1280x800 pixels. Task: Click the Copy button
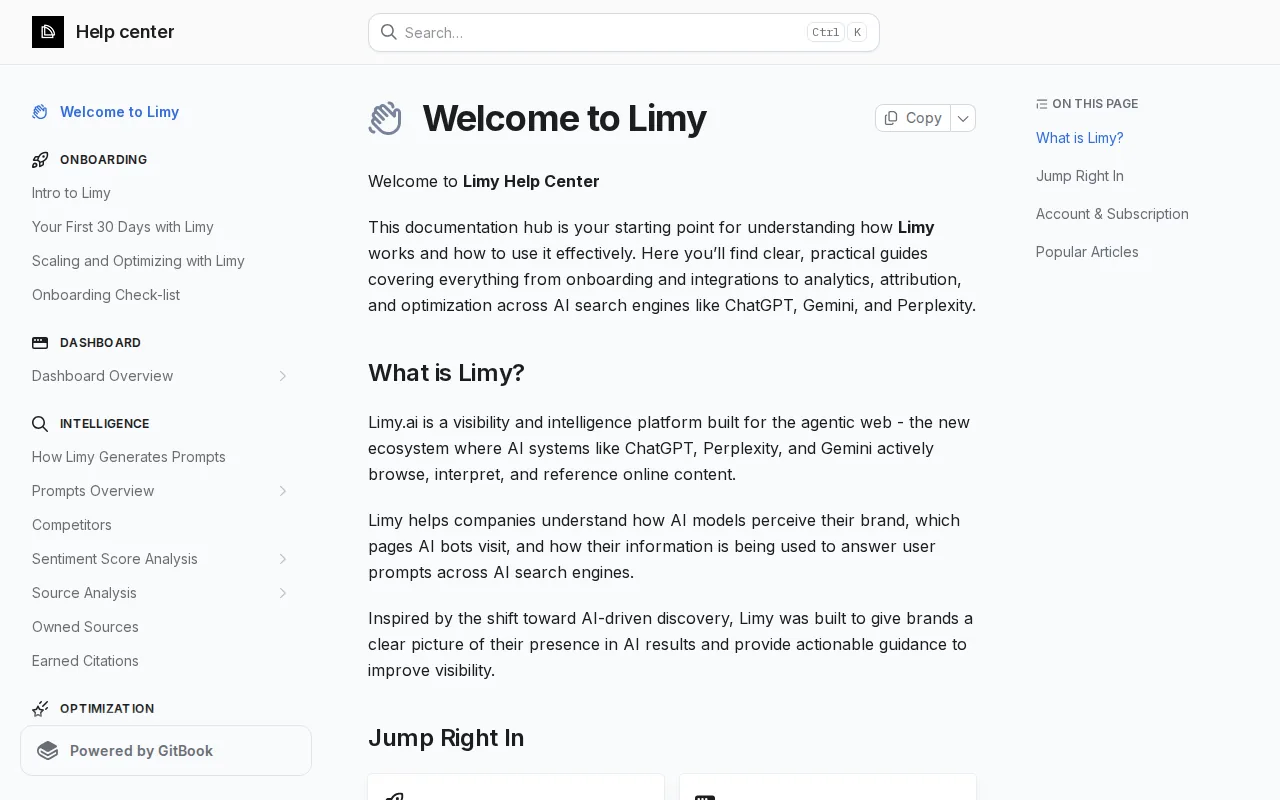[913, 118]
